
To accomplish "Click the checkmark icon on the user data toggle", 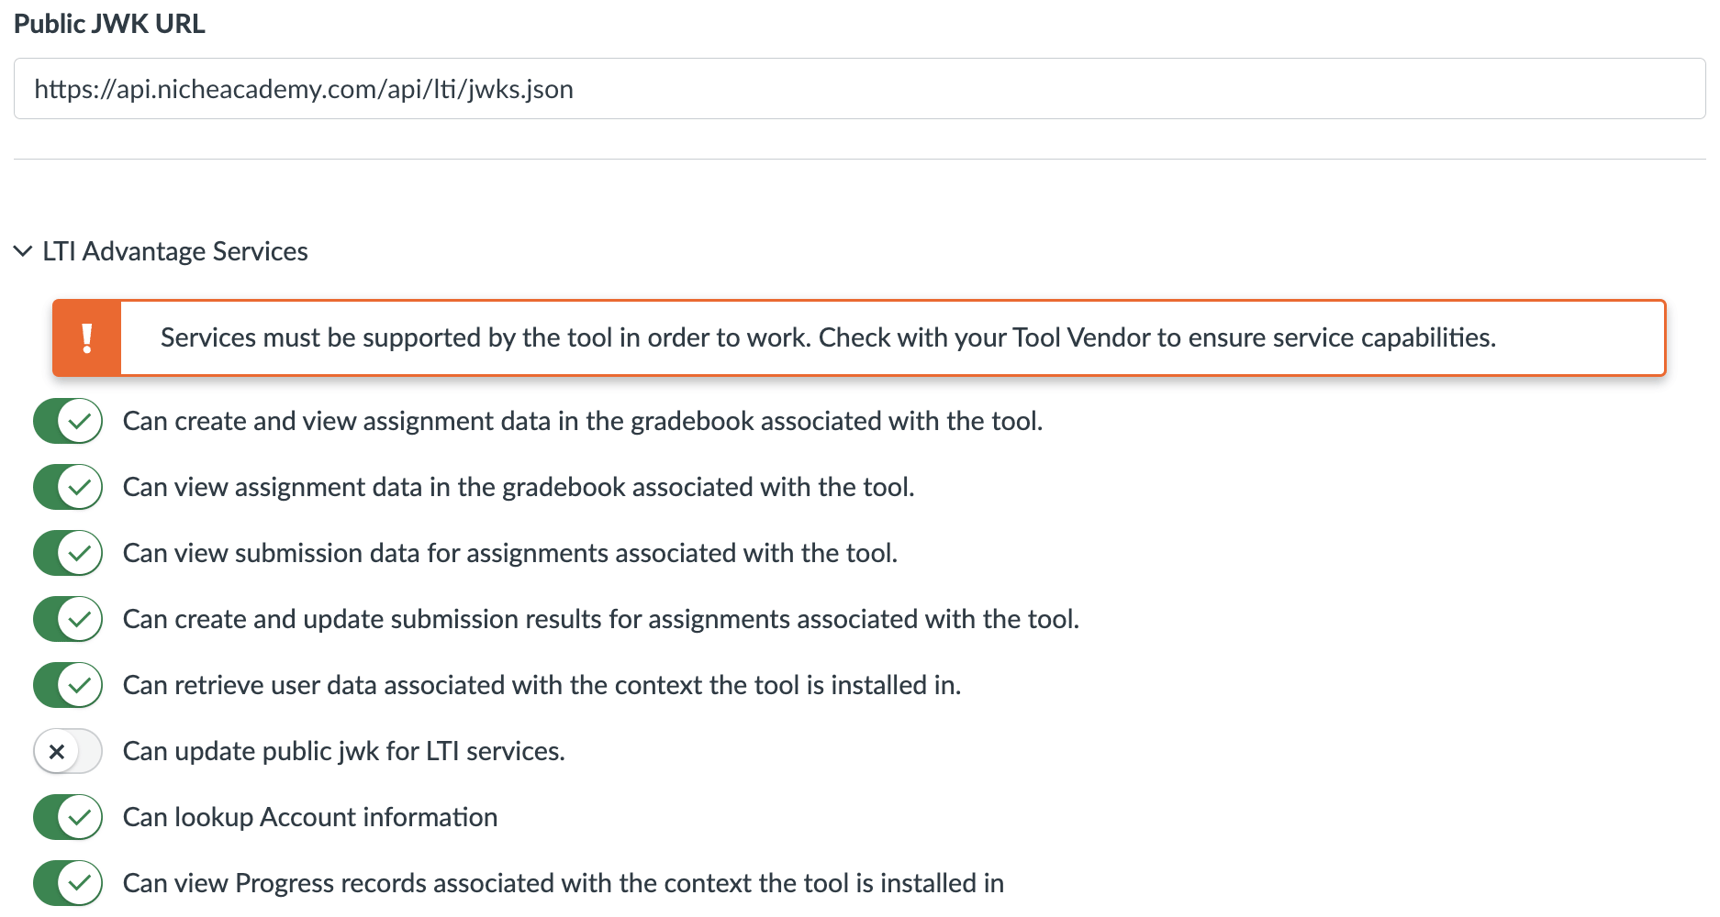I will click(79, 685).
